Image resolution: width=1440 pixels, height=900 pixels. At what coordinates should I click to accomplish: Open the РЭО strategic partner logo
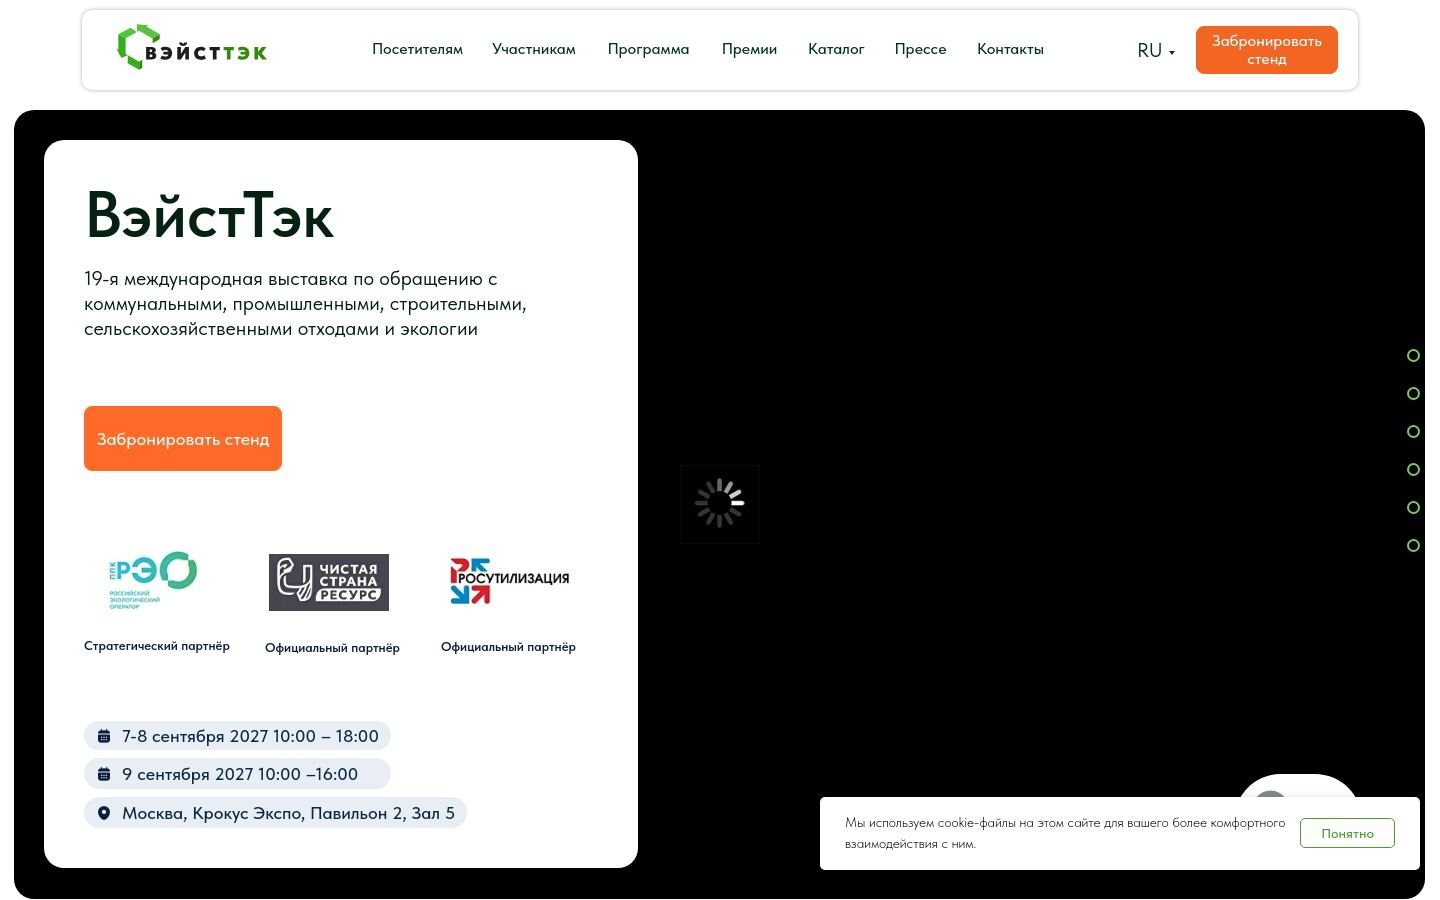pos(153,580)
